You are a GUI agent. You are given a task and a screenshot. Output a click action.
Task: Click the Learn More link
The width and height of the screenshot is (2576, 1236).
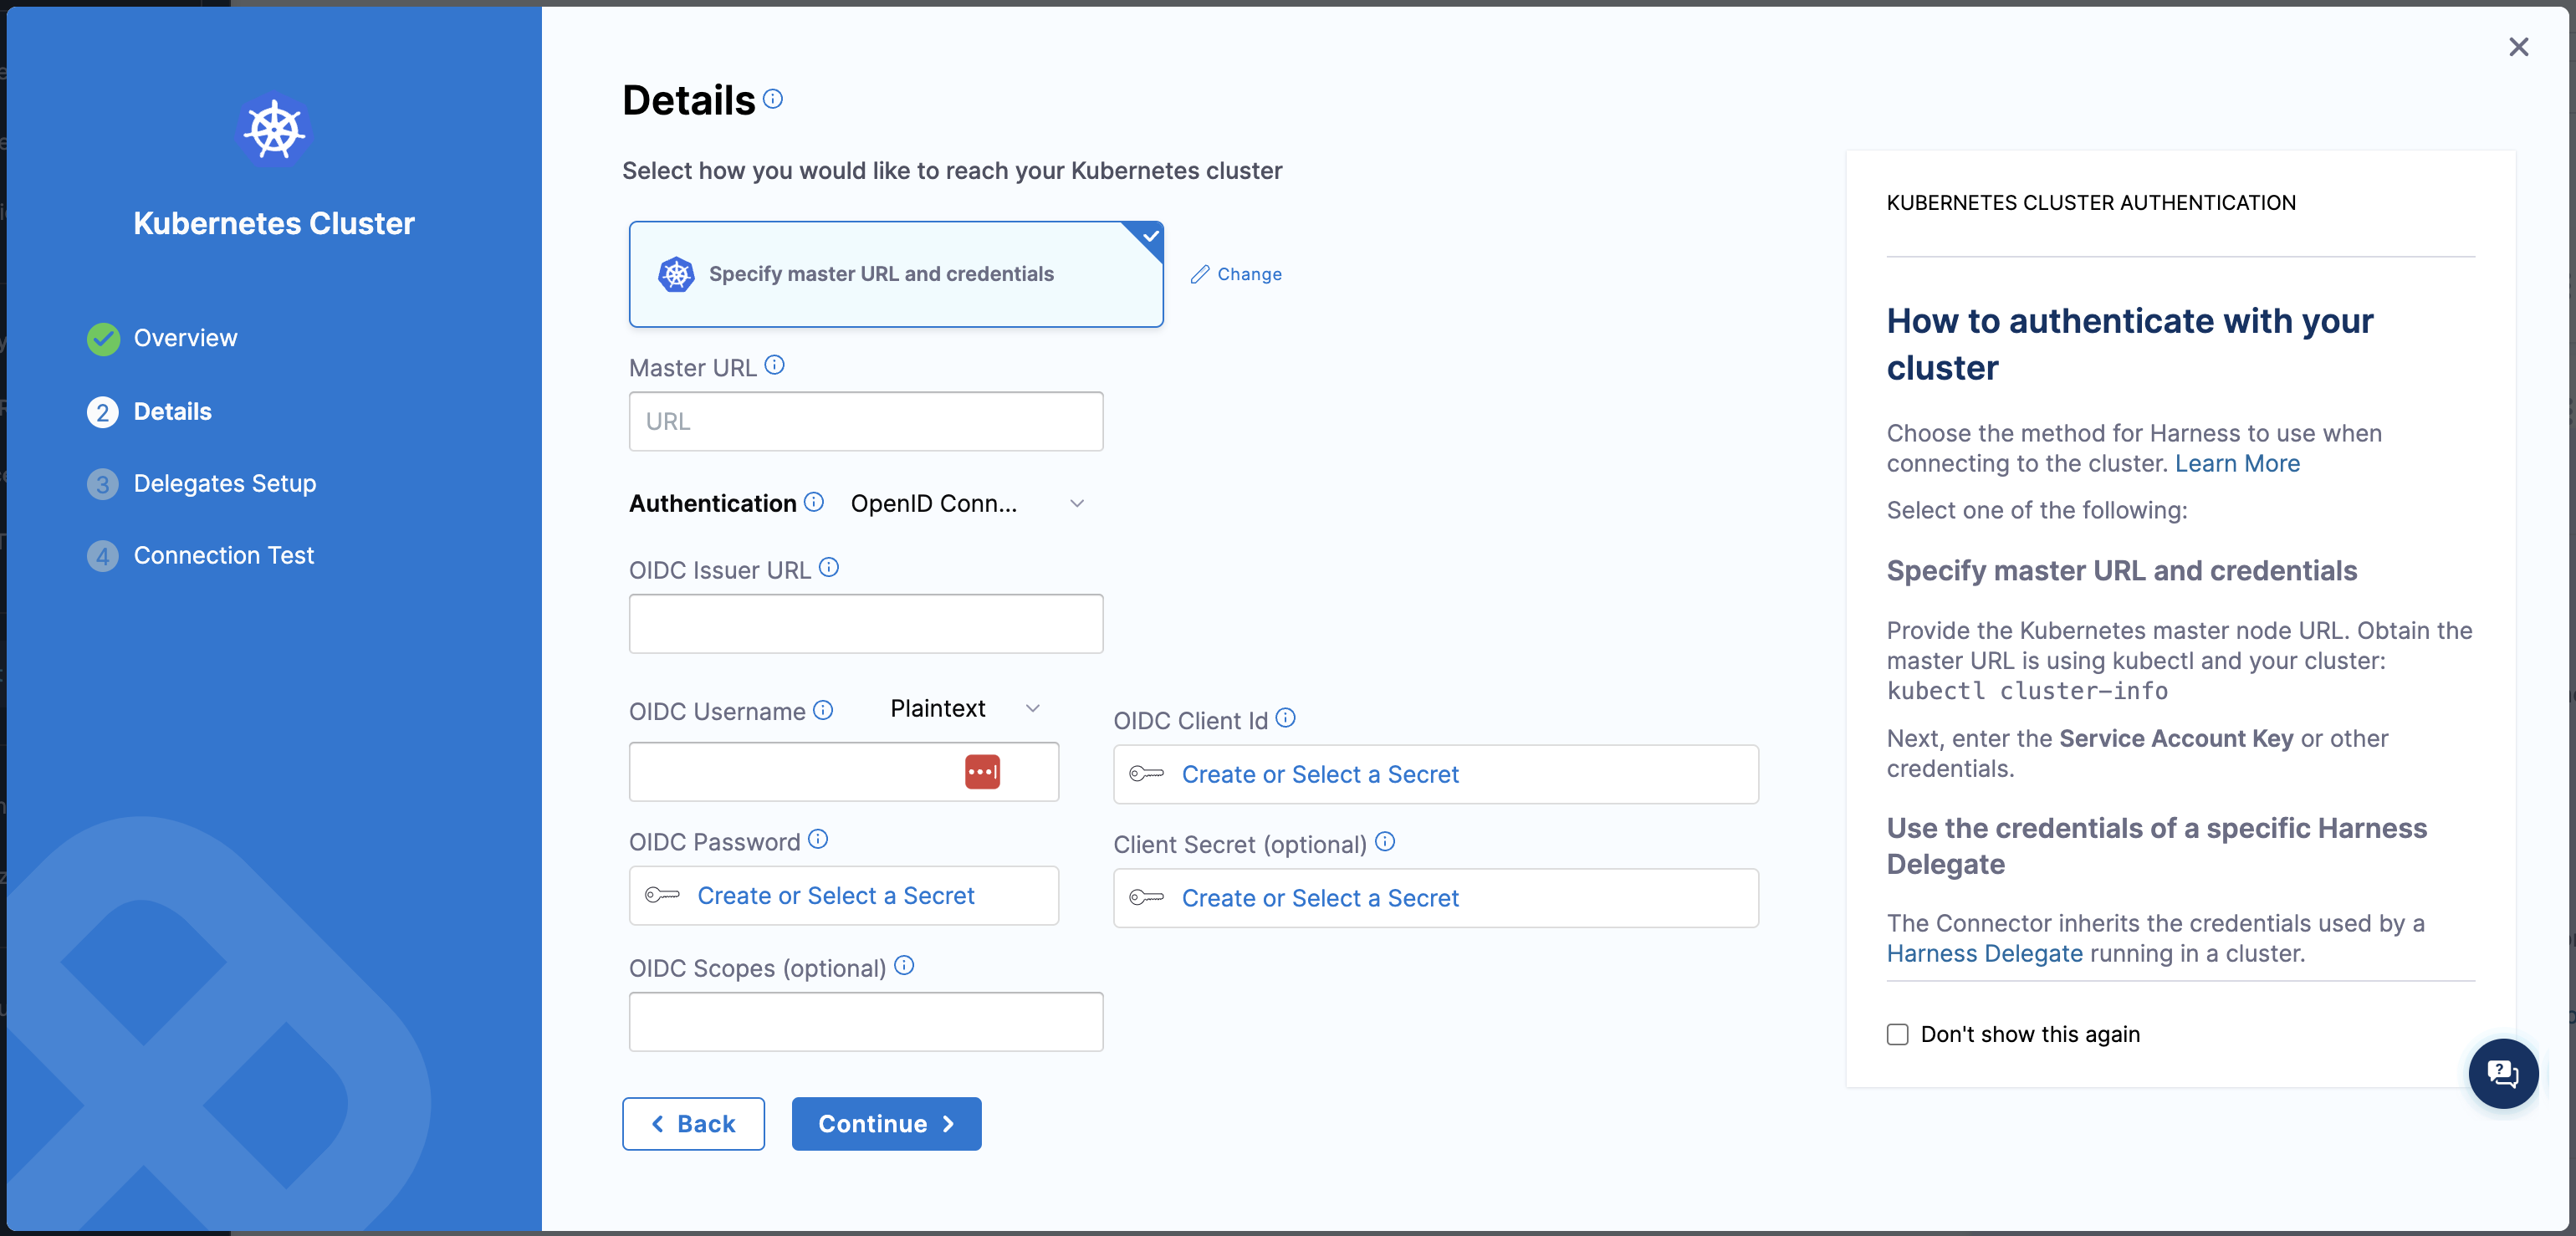click(2237, 464)
